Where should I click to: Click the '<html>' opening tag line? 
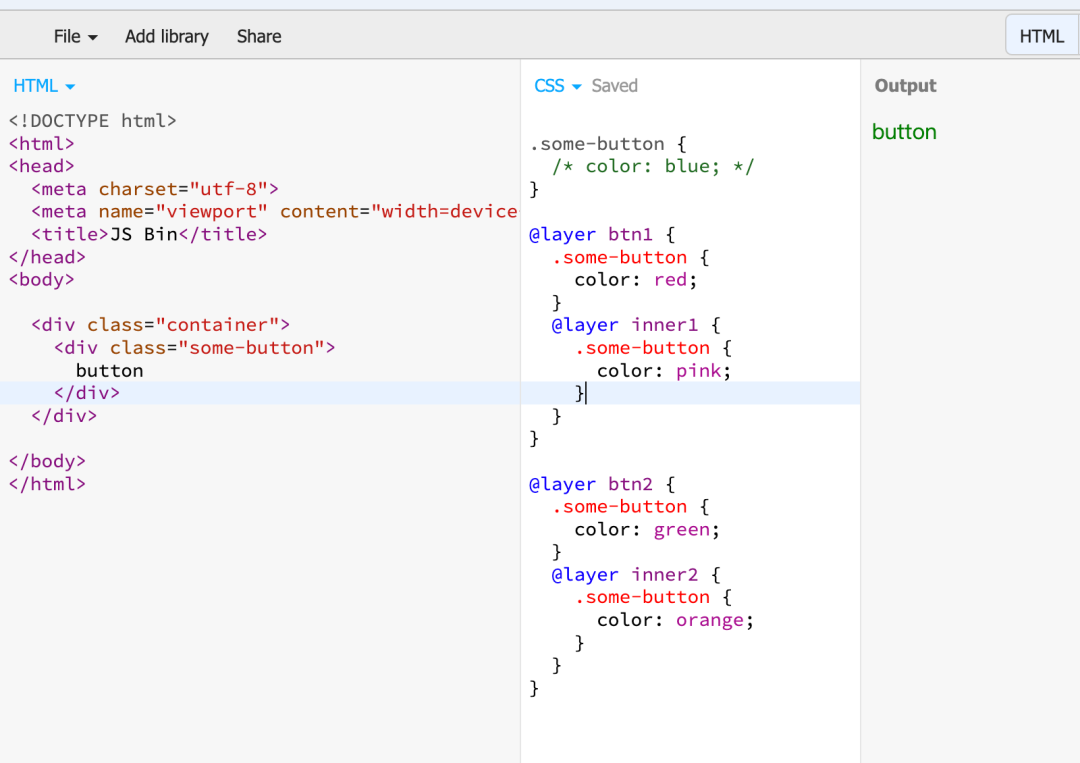point(41,143)
